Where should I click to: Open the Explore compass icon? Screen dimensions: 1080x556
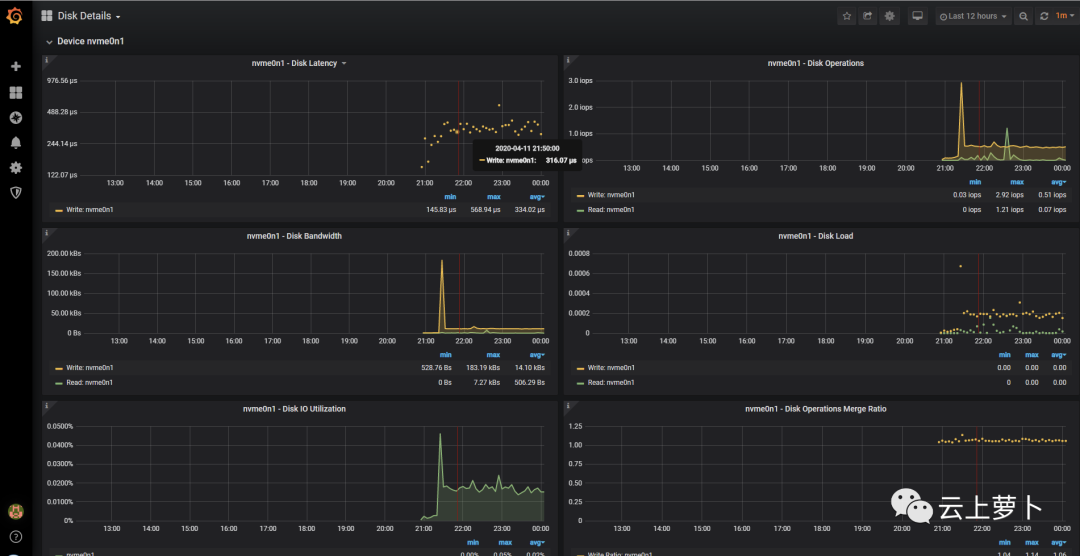[x=15, y=118]
